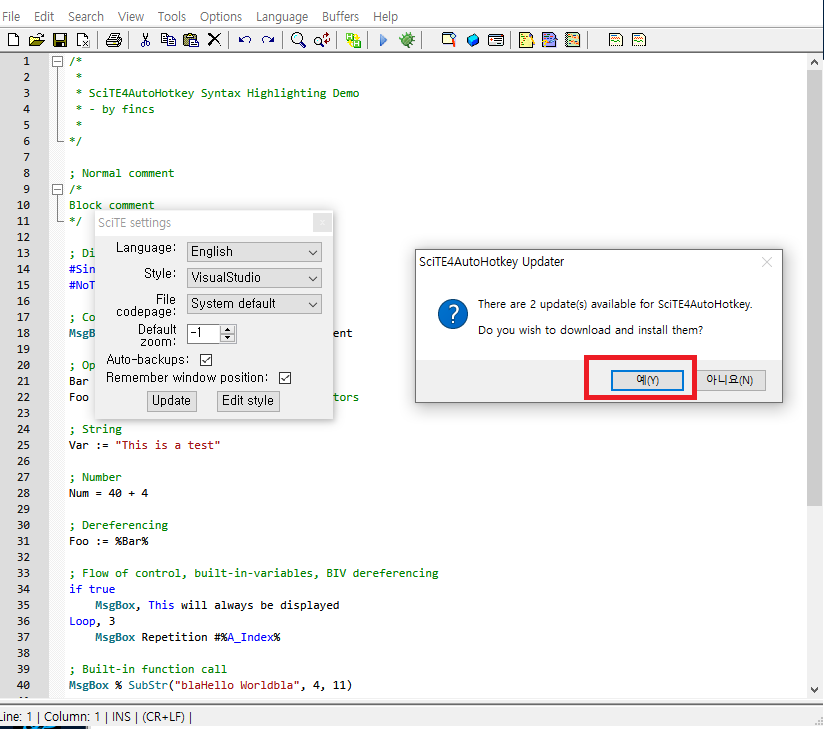Open a file with the folder icon
Screen dimensions: 824x729
37,40
